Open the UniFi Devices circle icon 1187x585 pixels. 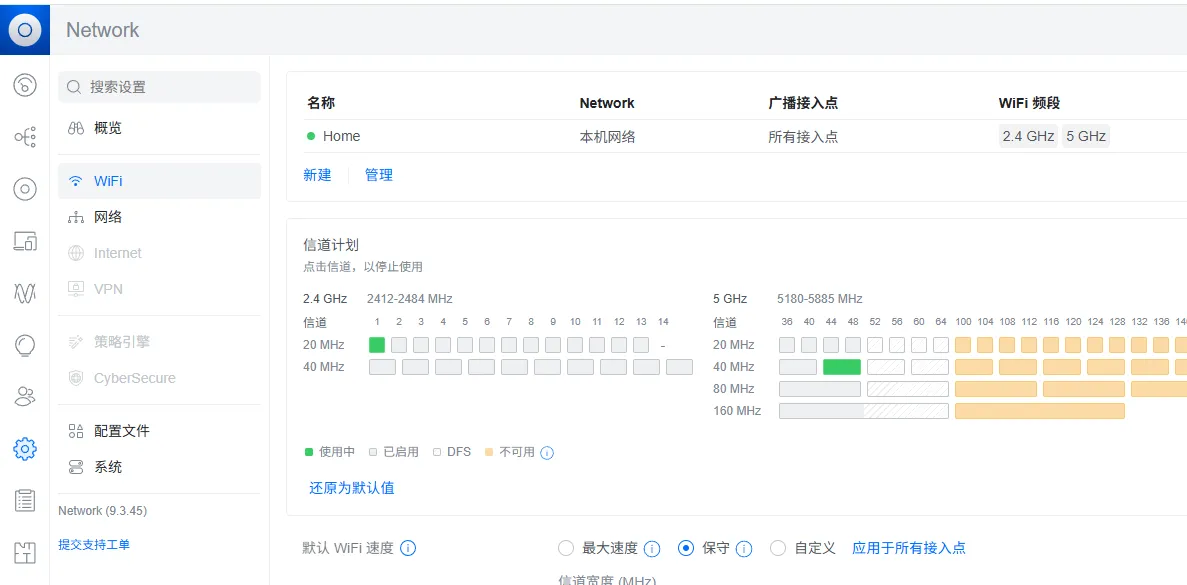25,189
